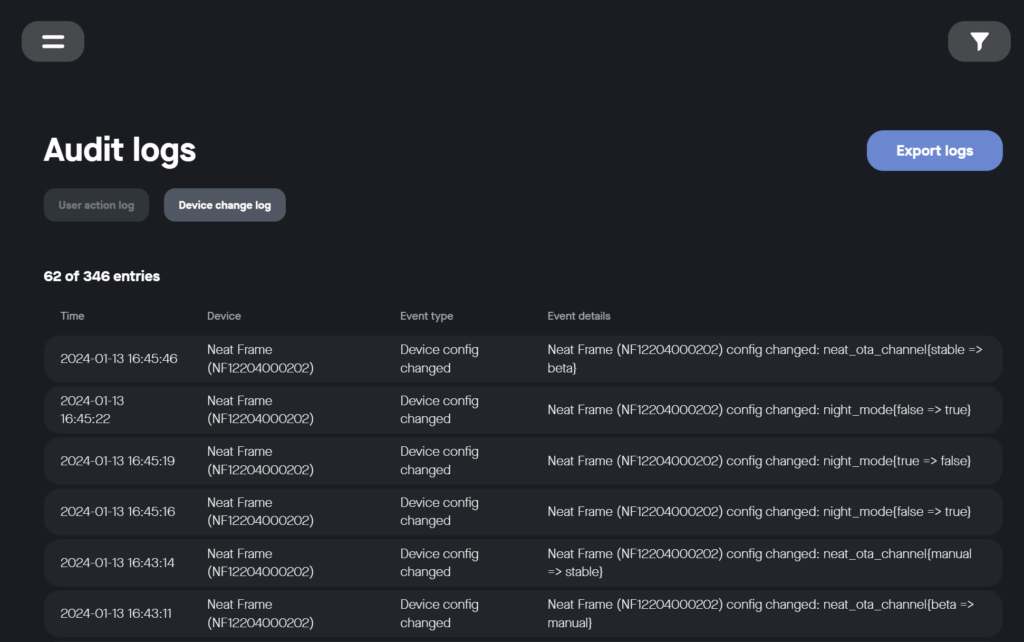Click the Event details column header
This screenshot has width=1024, height=642.
click(x=579, y=316)
